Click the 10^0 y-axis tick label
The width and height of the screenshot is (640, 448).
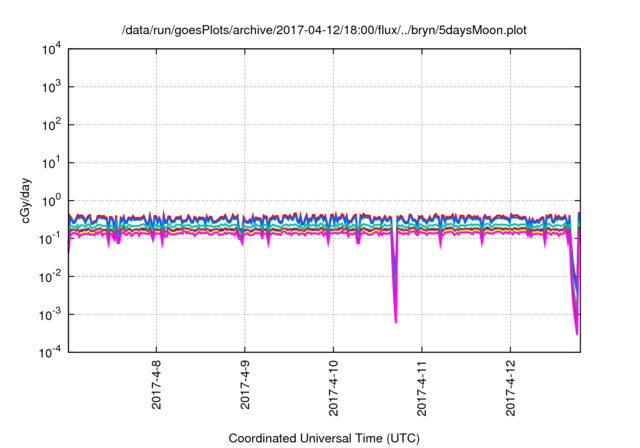point(52,201)
